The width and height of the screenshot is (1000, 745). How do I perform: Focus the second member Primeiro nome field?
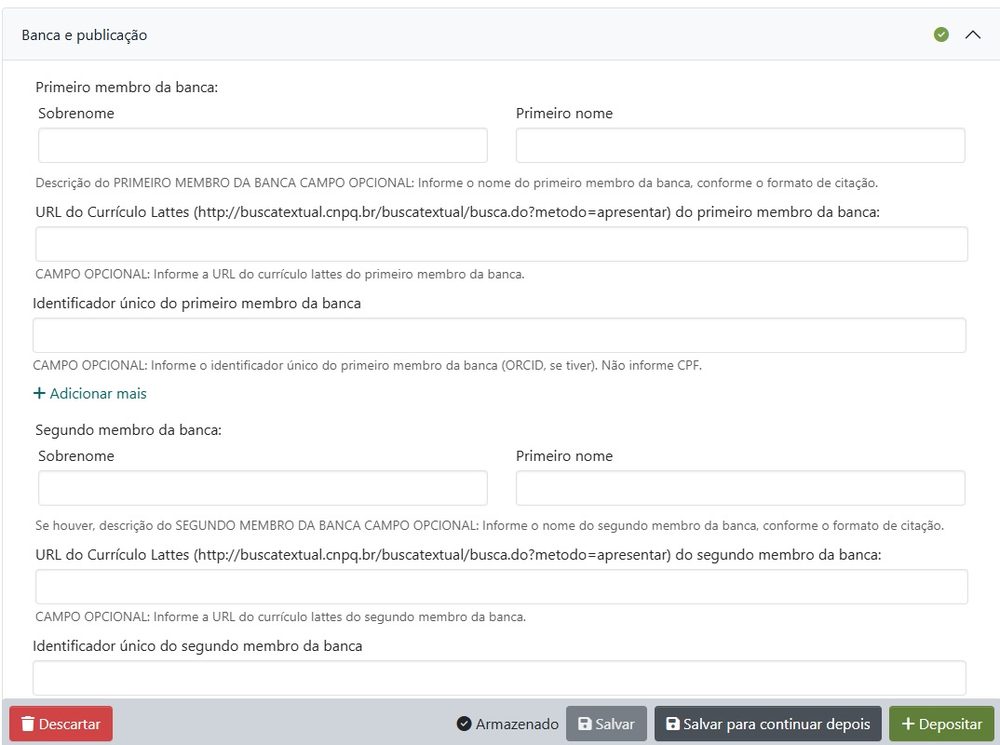coord(740,488)
